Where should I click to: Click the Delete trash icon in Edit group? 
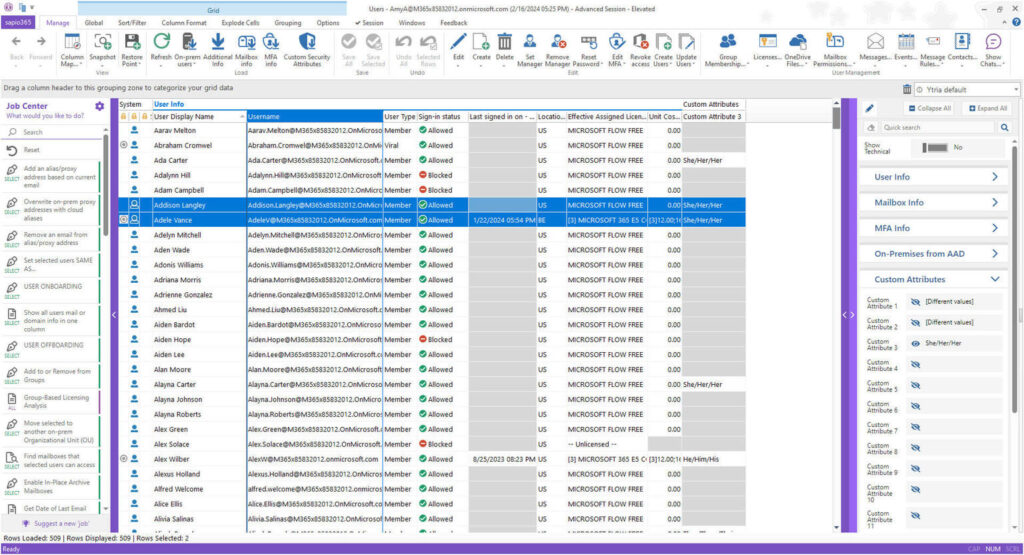click(x=505, y=42)
